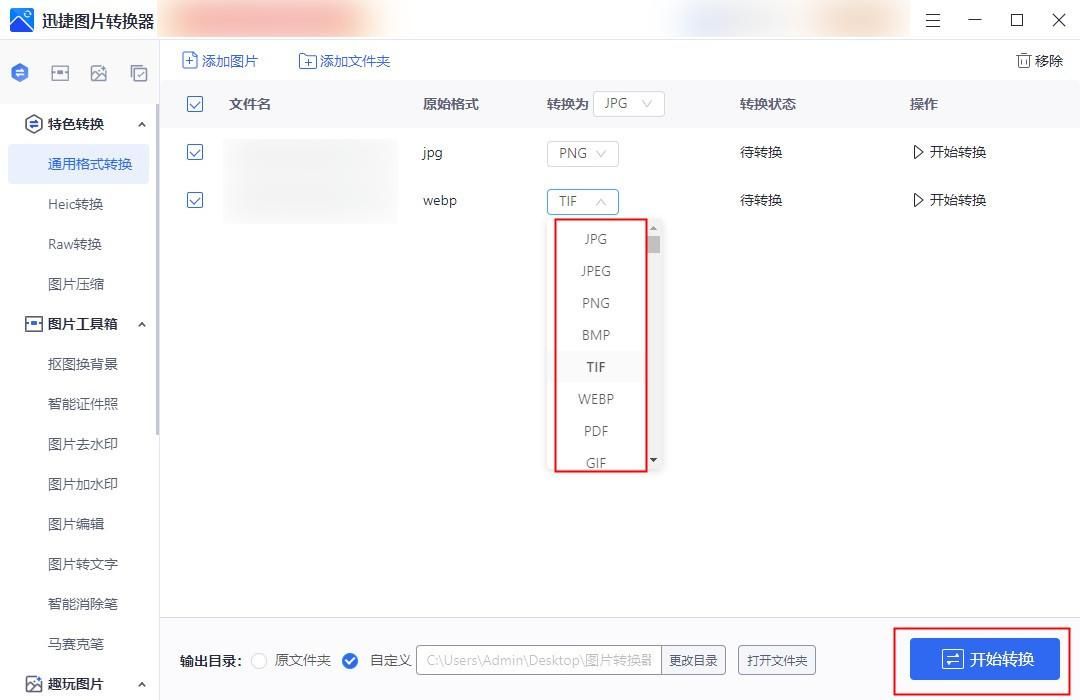Image resolution: width=1080 pixels, height=700 pixels.
Task: Click the 移除 trash icon
Action: 1024,61
